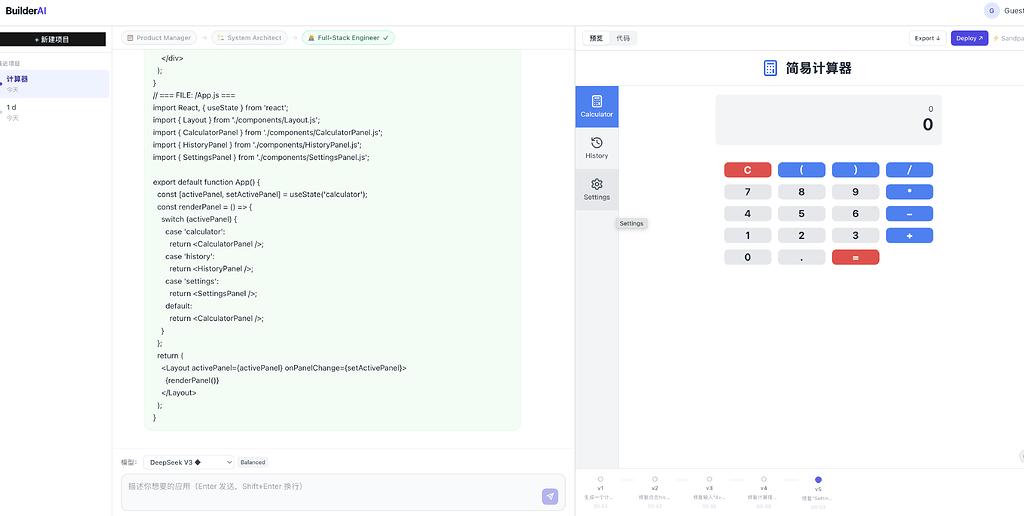
Task: Click the 简易计算器 title text
Action: [x=818, y=68]
